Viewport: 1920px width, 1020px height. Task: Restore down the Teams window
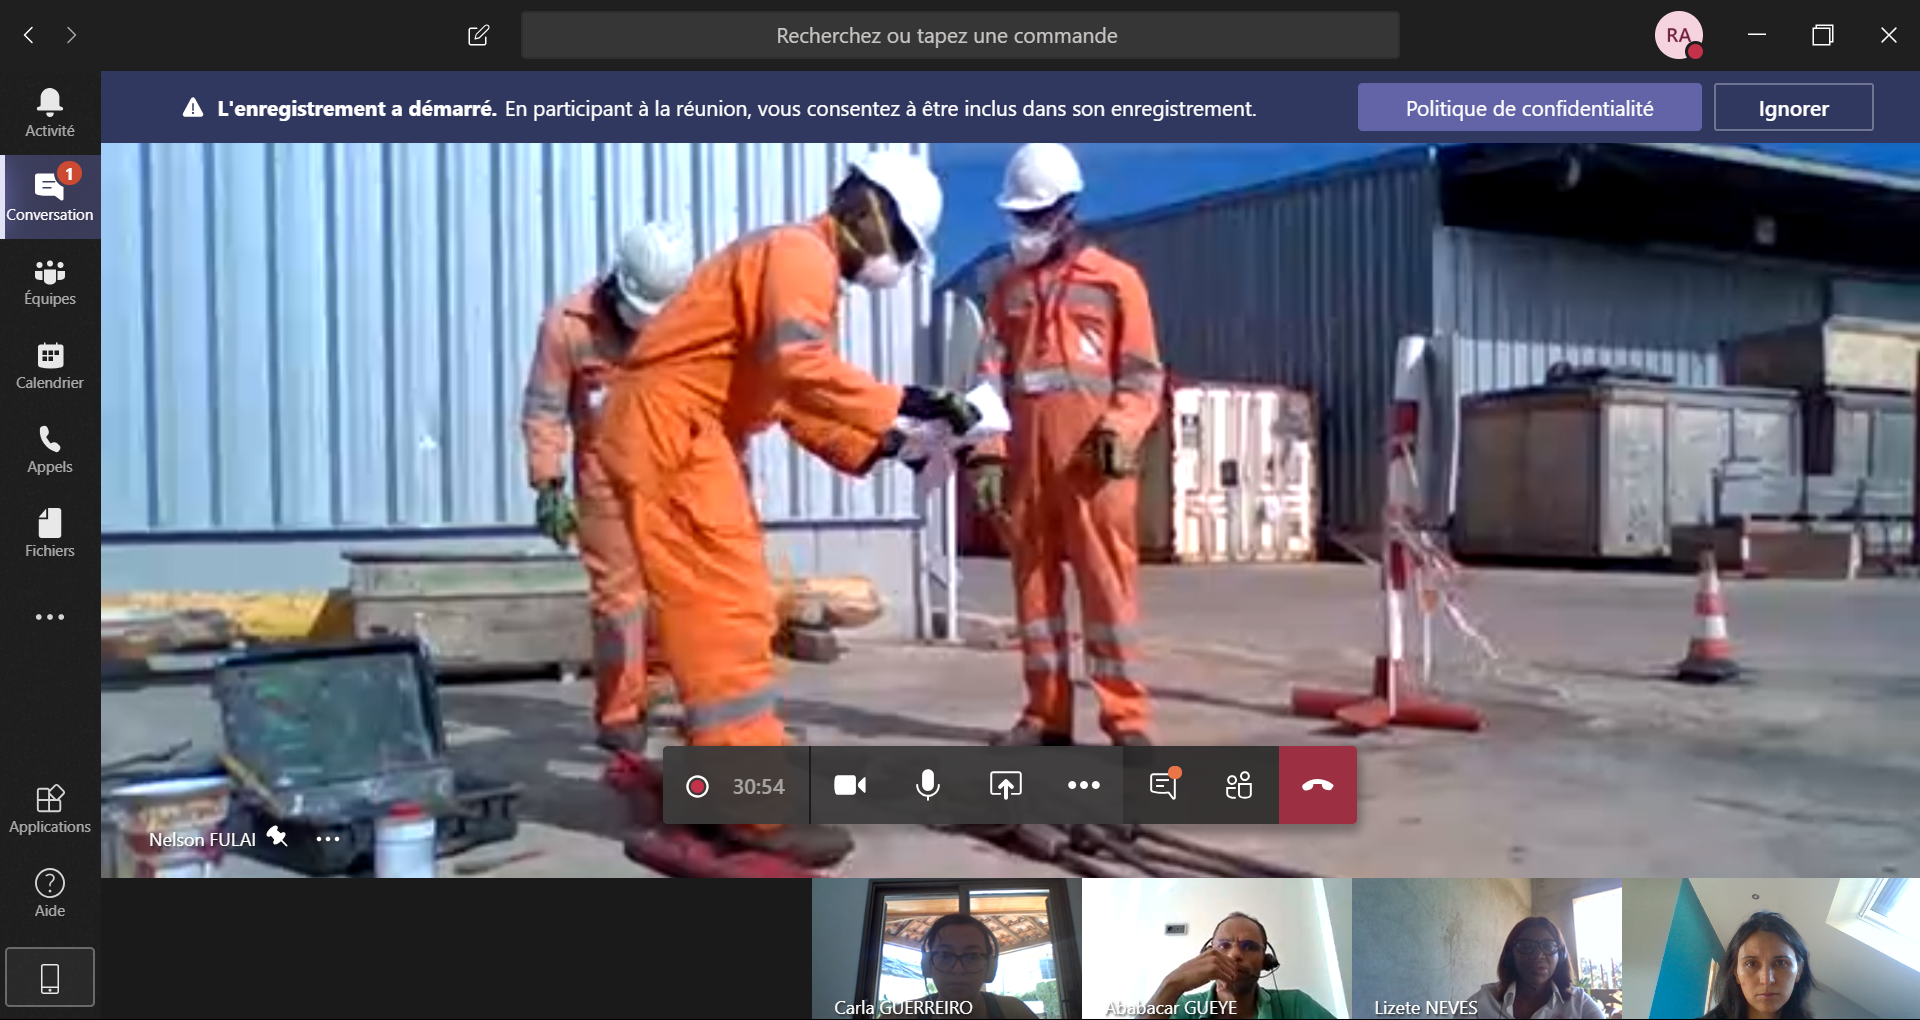(1823, 35)
